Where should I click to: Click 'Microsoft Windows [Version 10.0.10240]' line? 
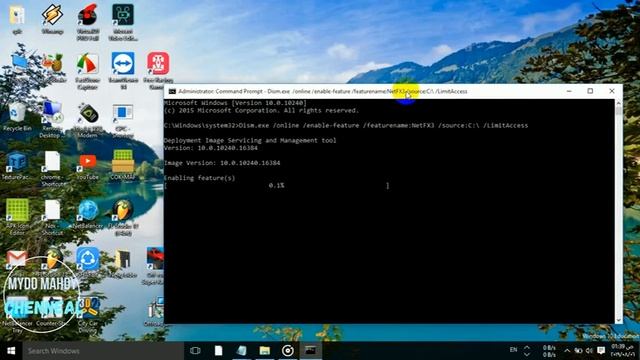pyautogui.click(x=235, y=103)
